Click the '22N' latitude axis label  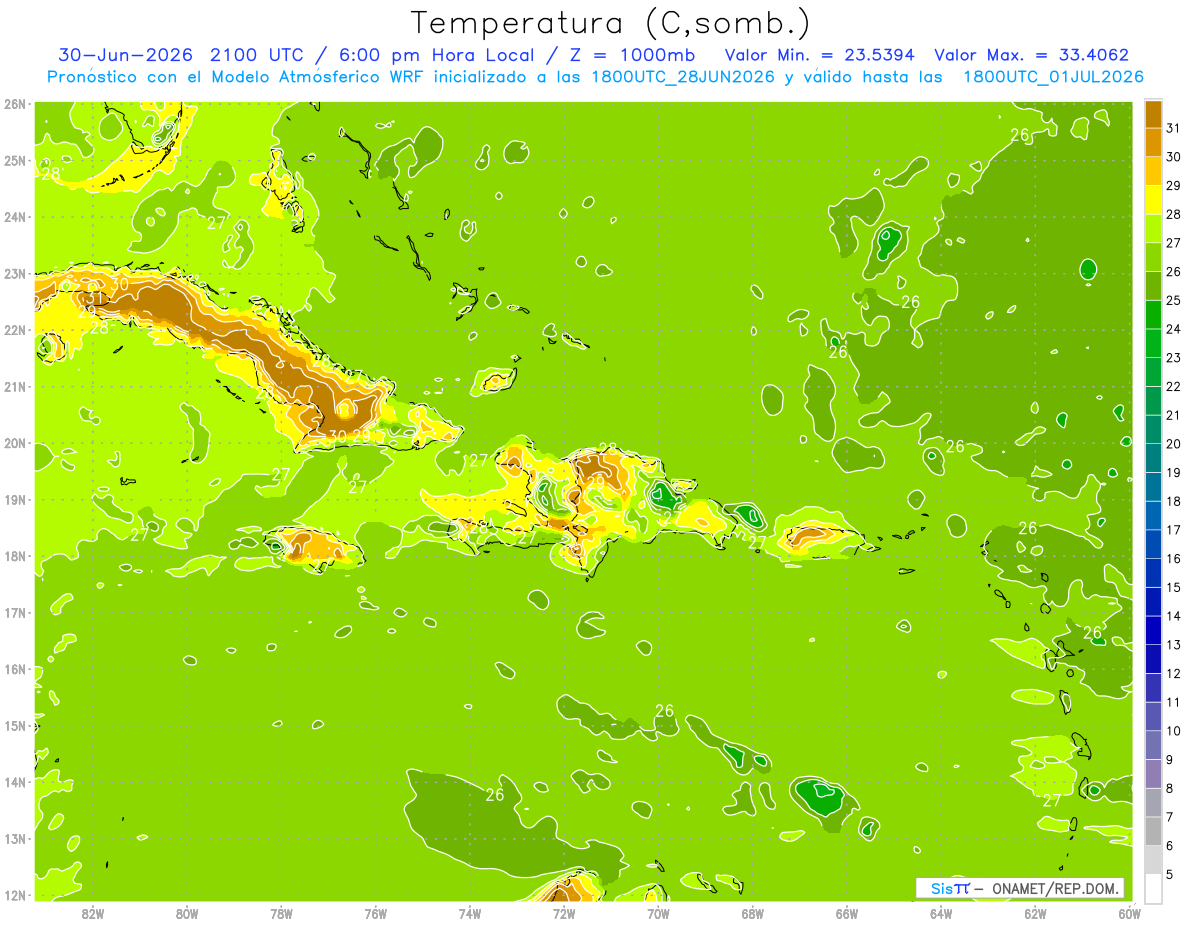coord(15,330)
